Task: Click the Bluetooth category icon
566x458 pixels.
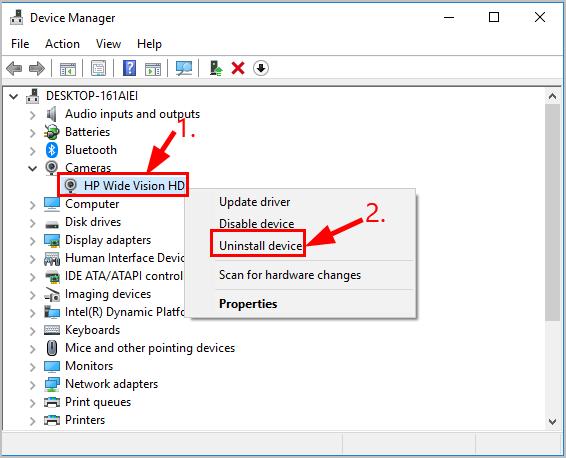Action: (x=52, y=150)
